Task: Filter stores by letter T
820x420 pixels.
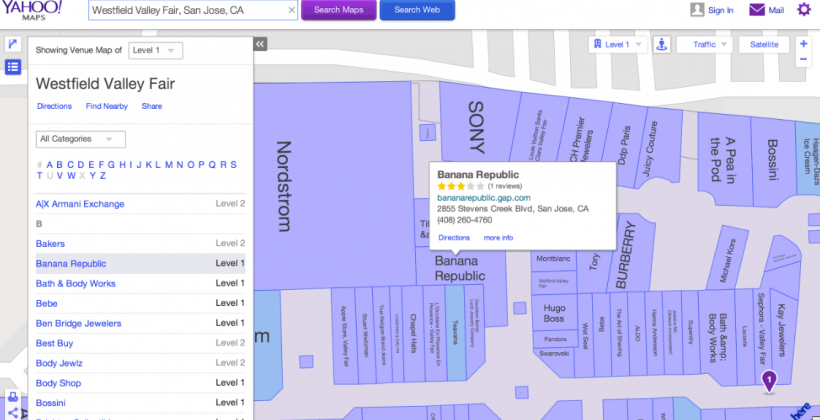Action: (39, 176)
